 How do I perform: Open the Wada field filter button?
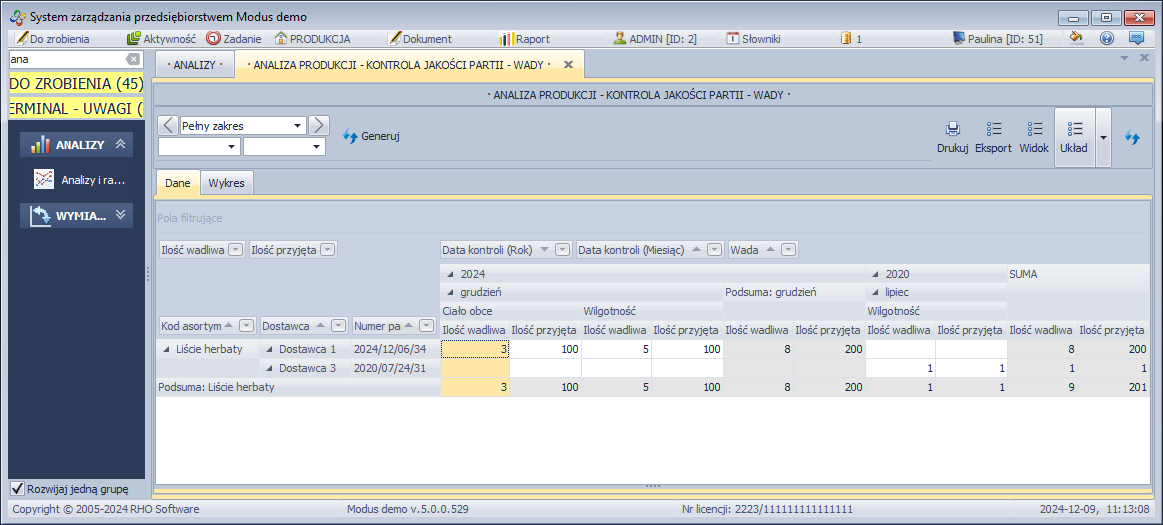(789, 250)
